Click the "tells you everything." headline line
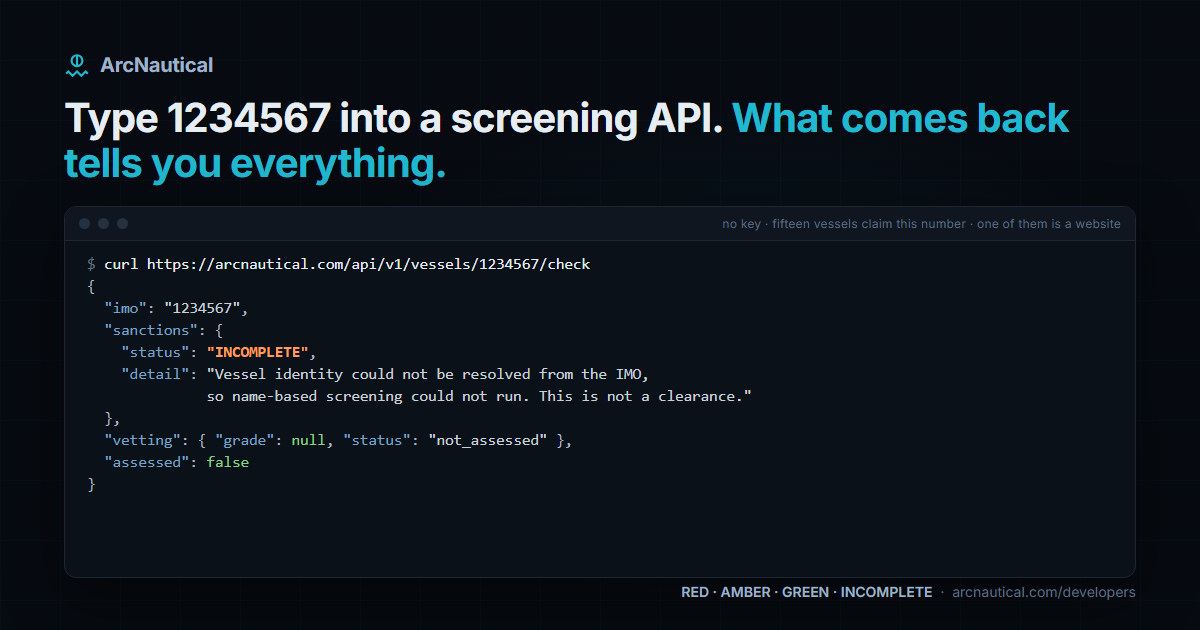Screen dimensions: 1200x630 [x=255, y=165]
